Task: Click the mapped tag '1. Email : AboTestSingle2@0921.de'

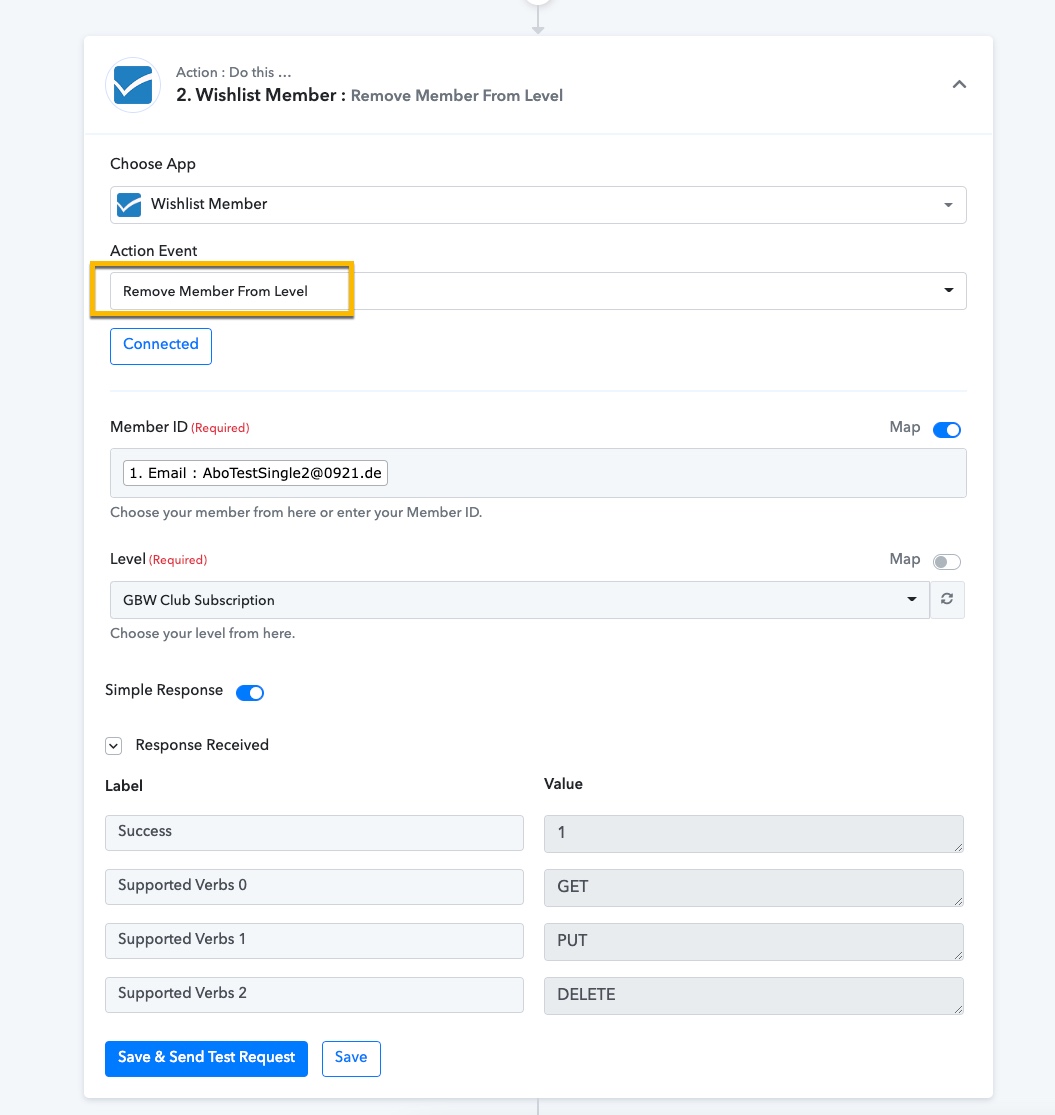Action: pyautogui.click(x=255, y=473)
